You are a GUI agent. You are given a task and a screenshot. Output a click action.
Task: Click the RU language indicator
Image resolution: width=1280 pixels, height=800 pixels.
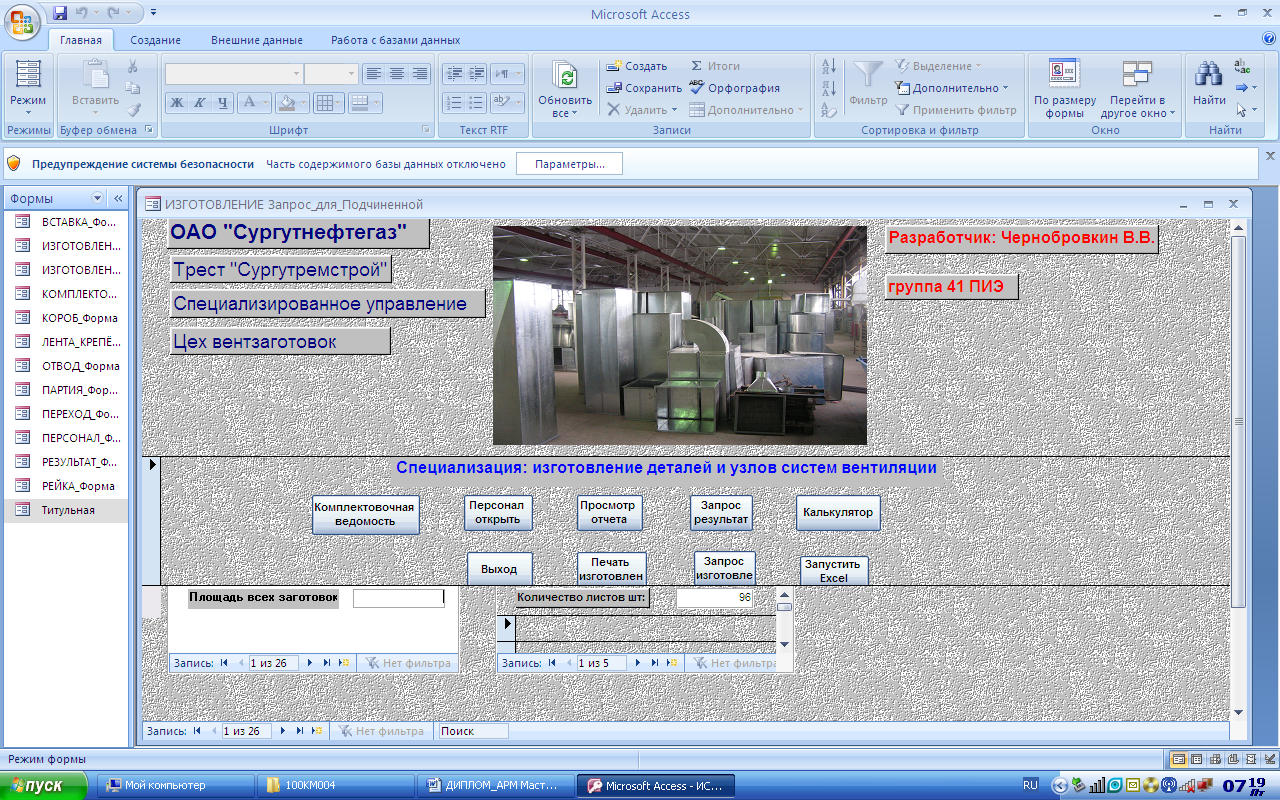(1030, 785)
